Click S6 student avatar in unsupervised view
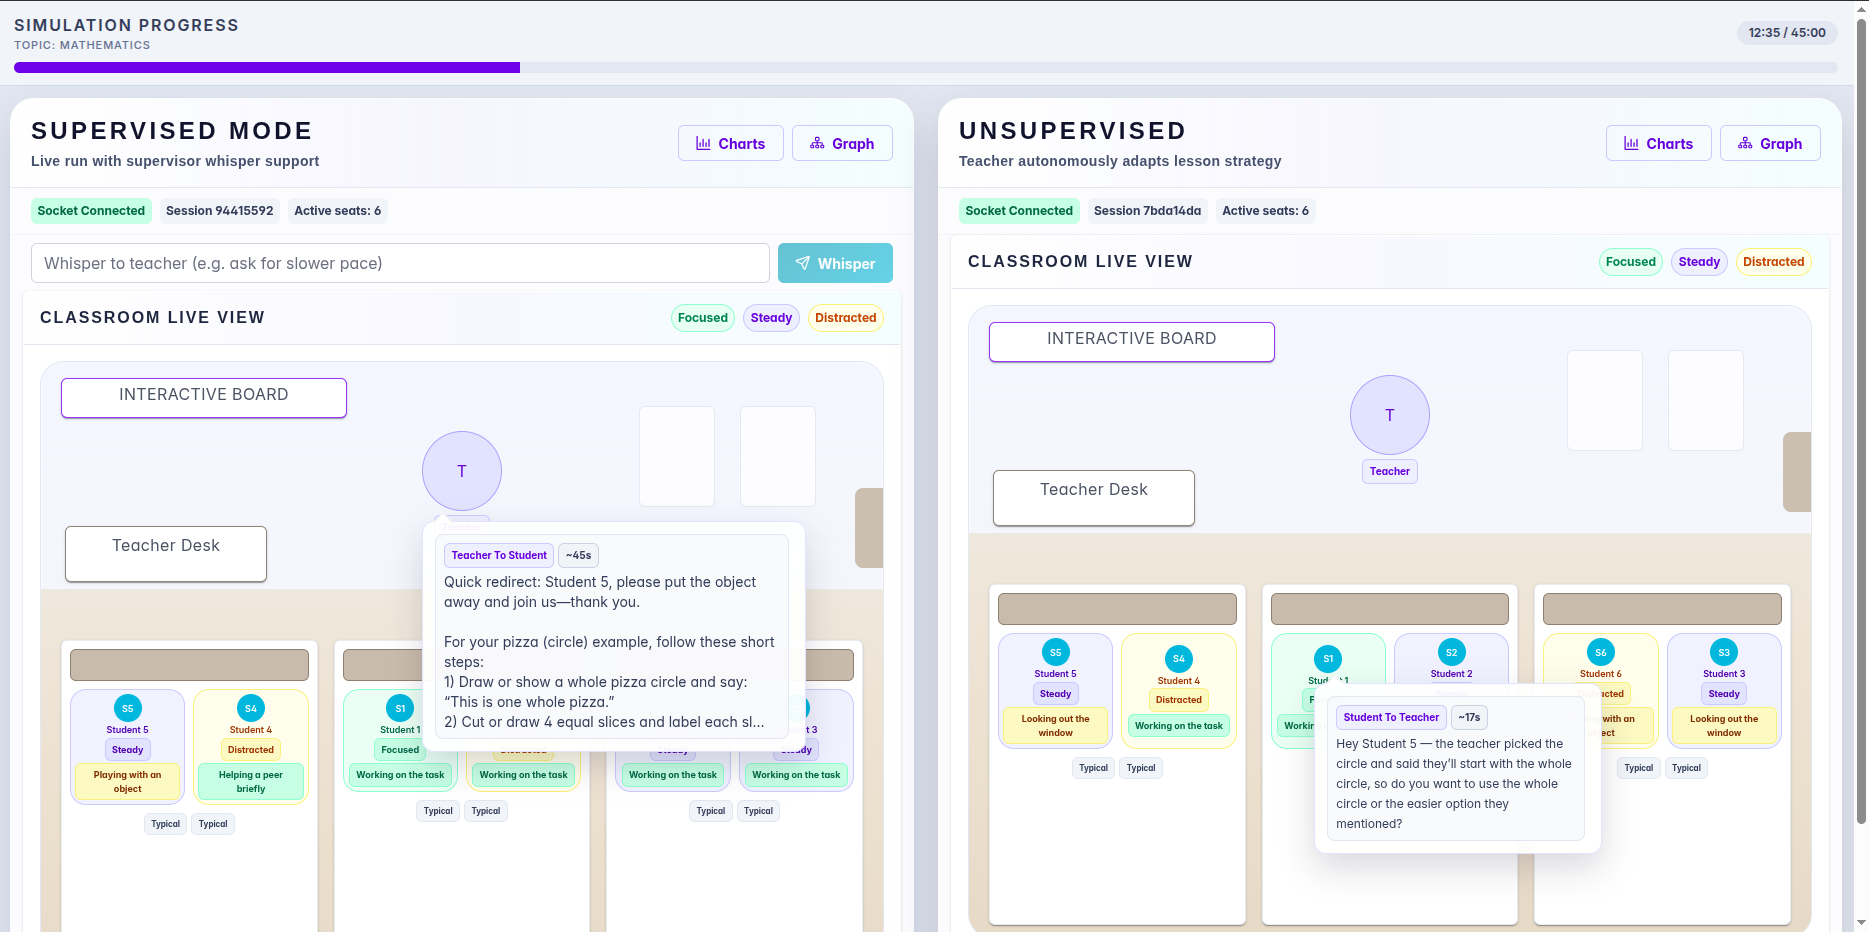1869x932 pixels. tap(1601, 652)
